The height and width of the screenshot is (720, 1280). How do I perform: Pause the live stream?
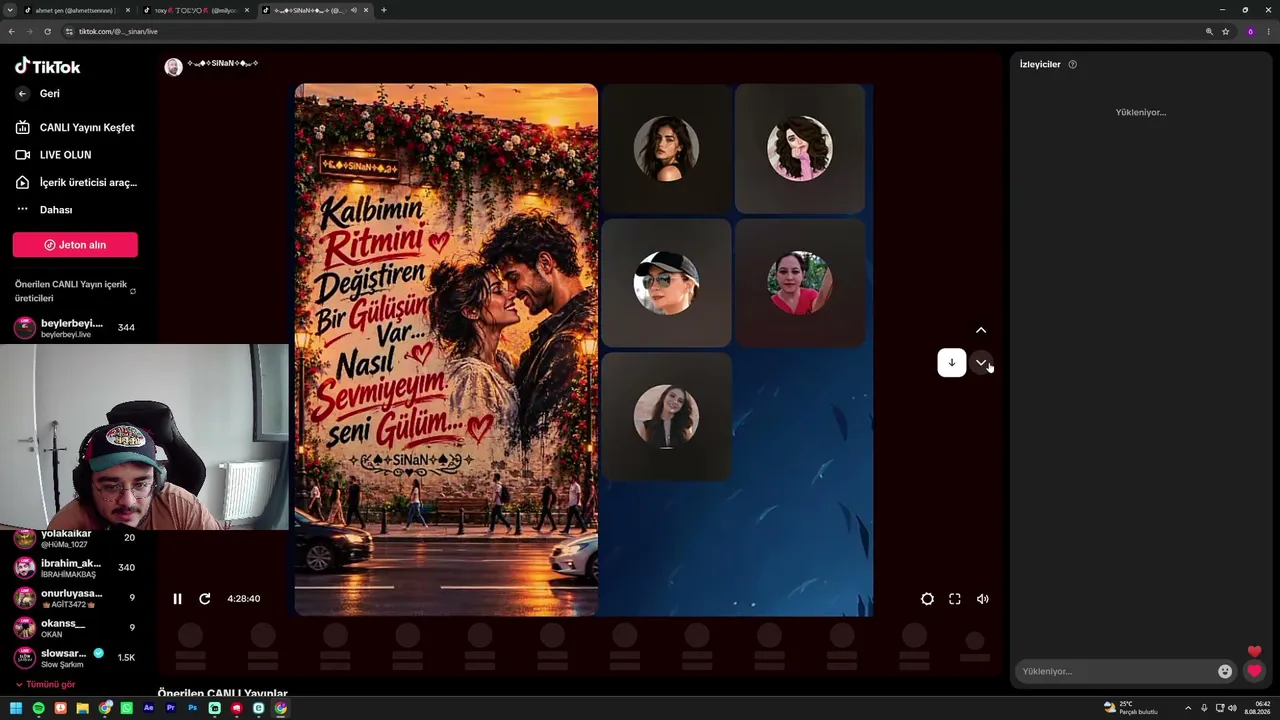pyautogui.click(x=177, y=599)
